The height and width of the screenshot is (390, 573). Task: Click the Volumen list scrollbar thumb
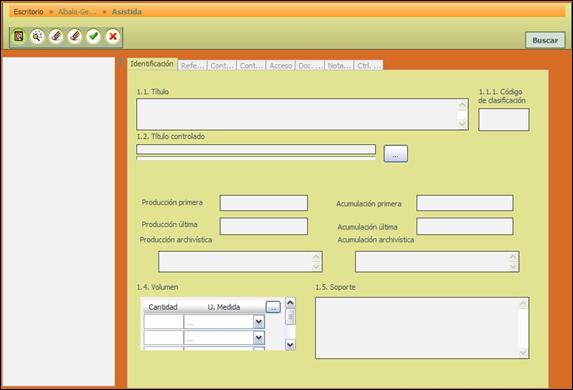[290, 317]
